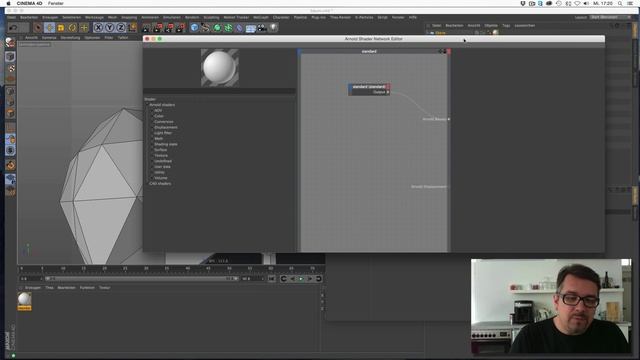Screen dimensions: 640x360
Task: Click the Render View clapperboard icon
Action: tap(147, 28)
